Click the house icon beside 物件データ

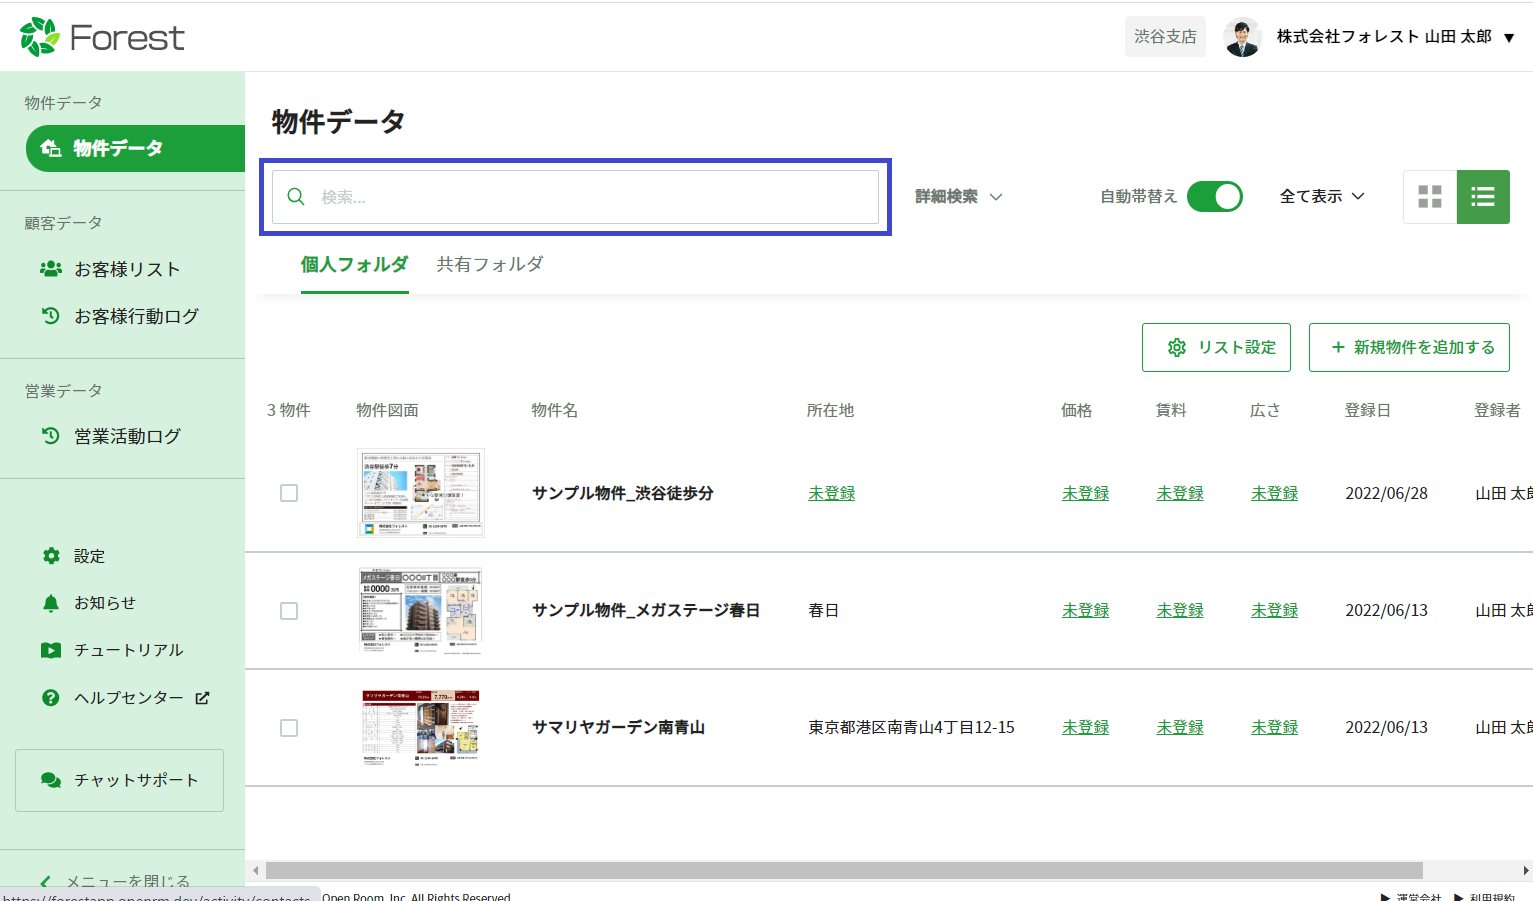[51, 148]
